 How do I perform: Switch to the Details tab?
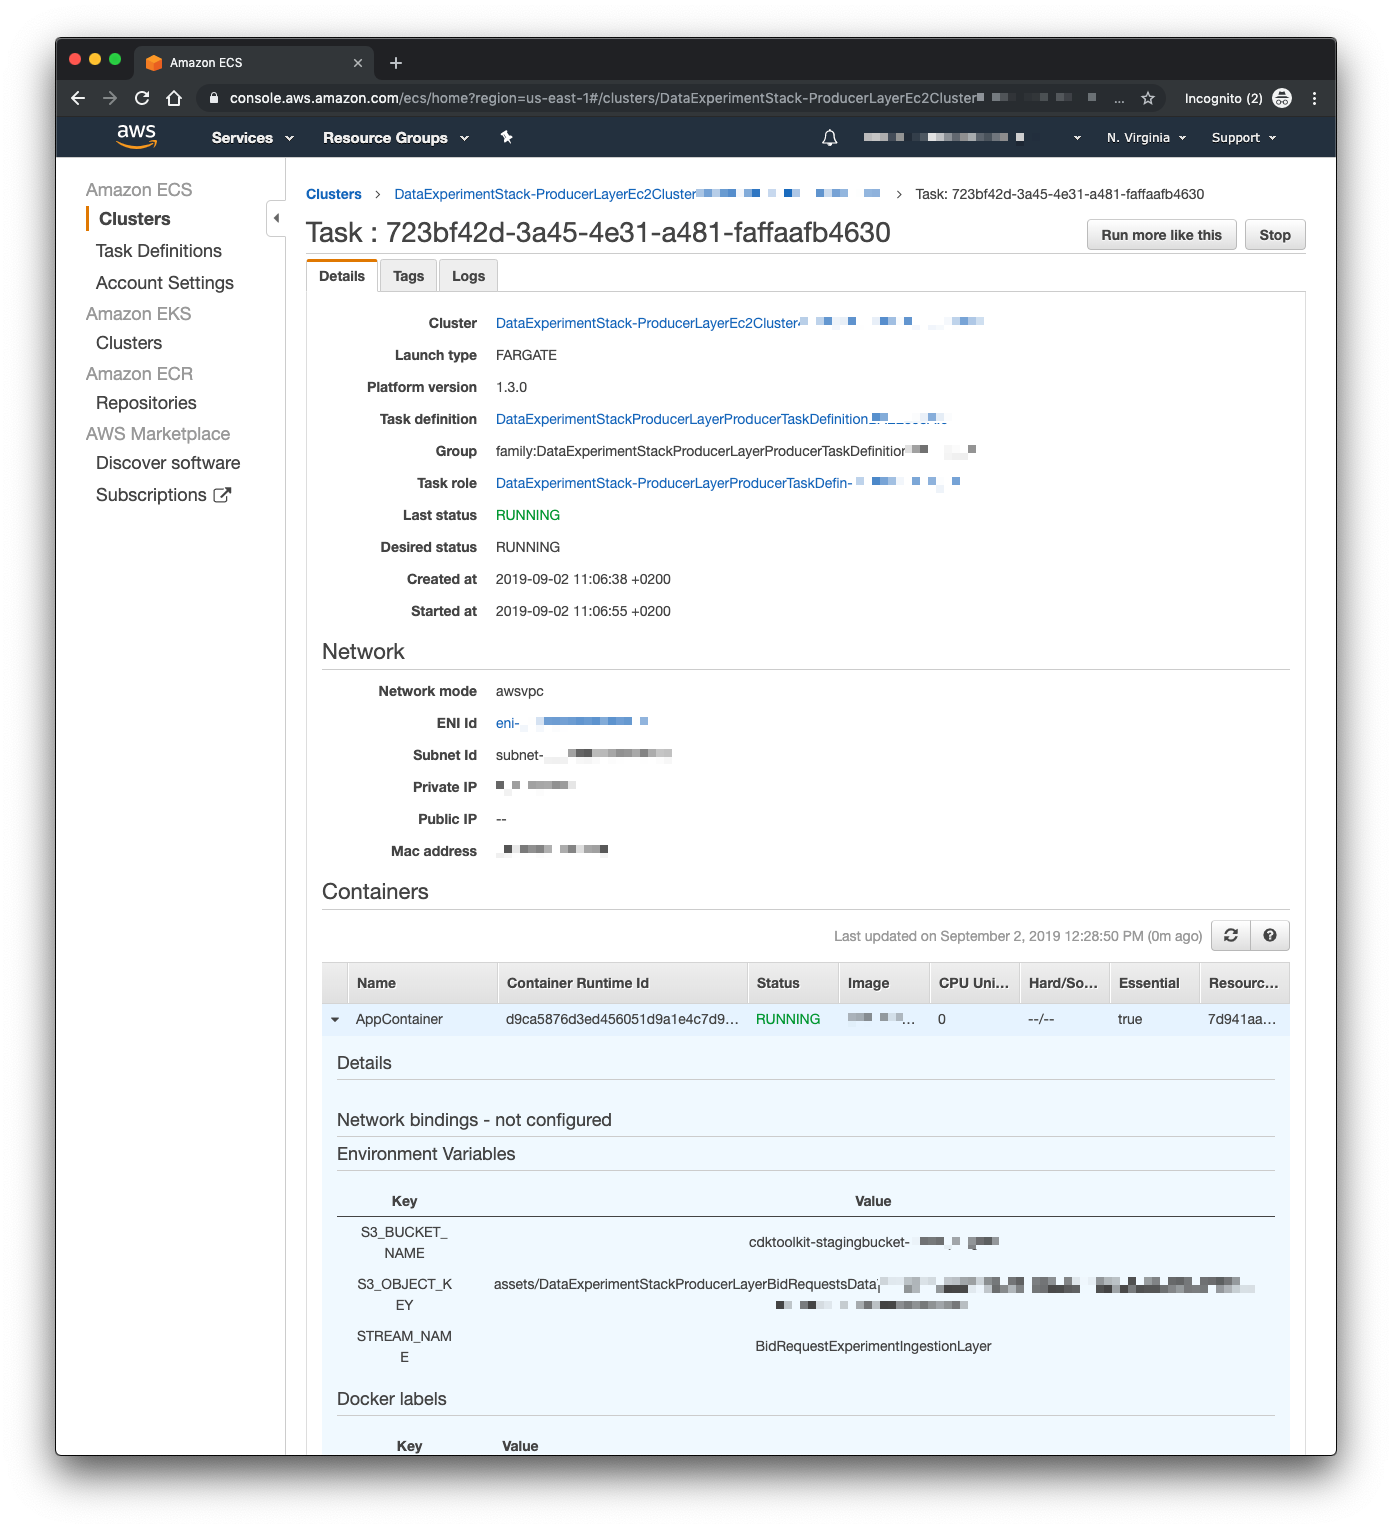[x=342, y=276]
